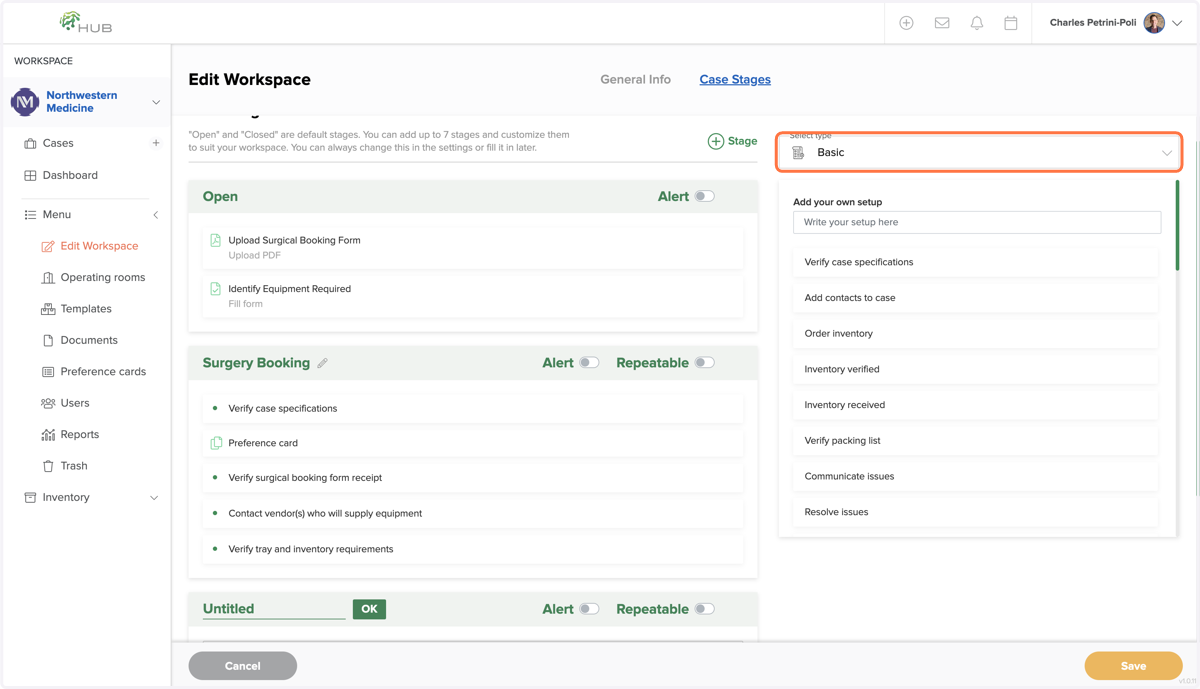Click the Preference card copy icon
Viewport: 1200px width, 689px height.
click(x=216, y=443)
